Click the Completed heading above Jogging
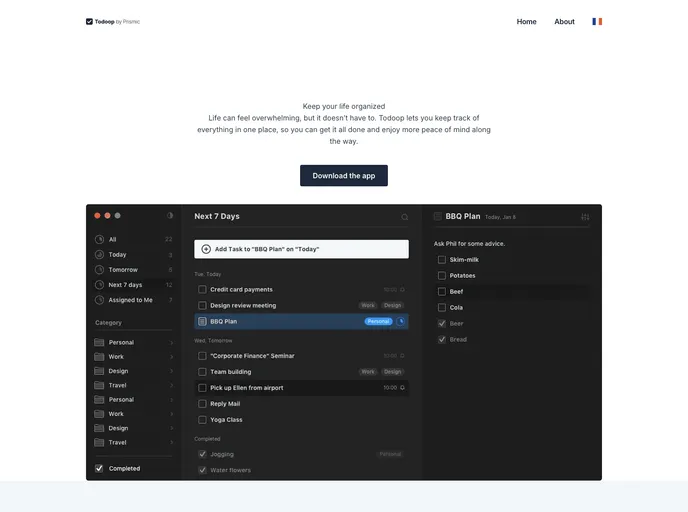Image resolution: width=688 pixels, height=512 pixels. coord(207,439)
